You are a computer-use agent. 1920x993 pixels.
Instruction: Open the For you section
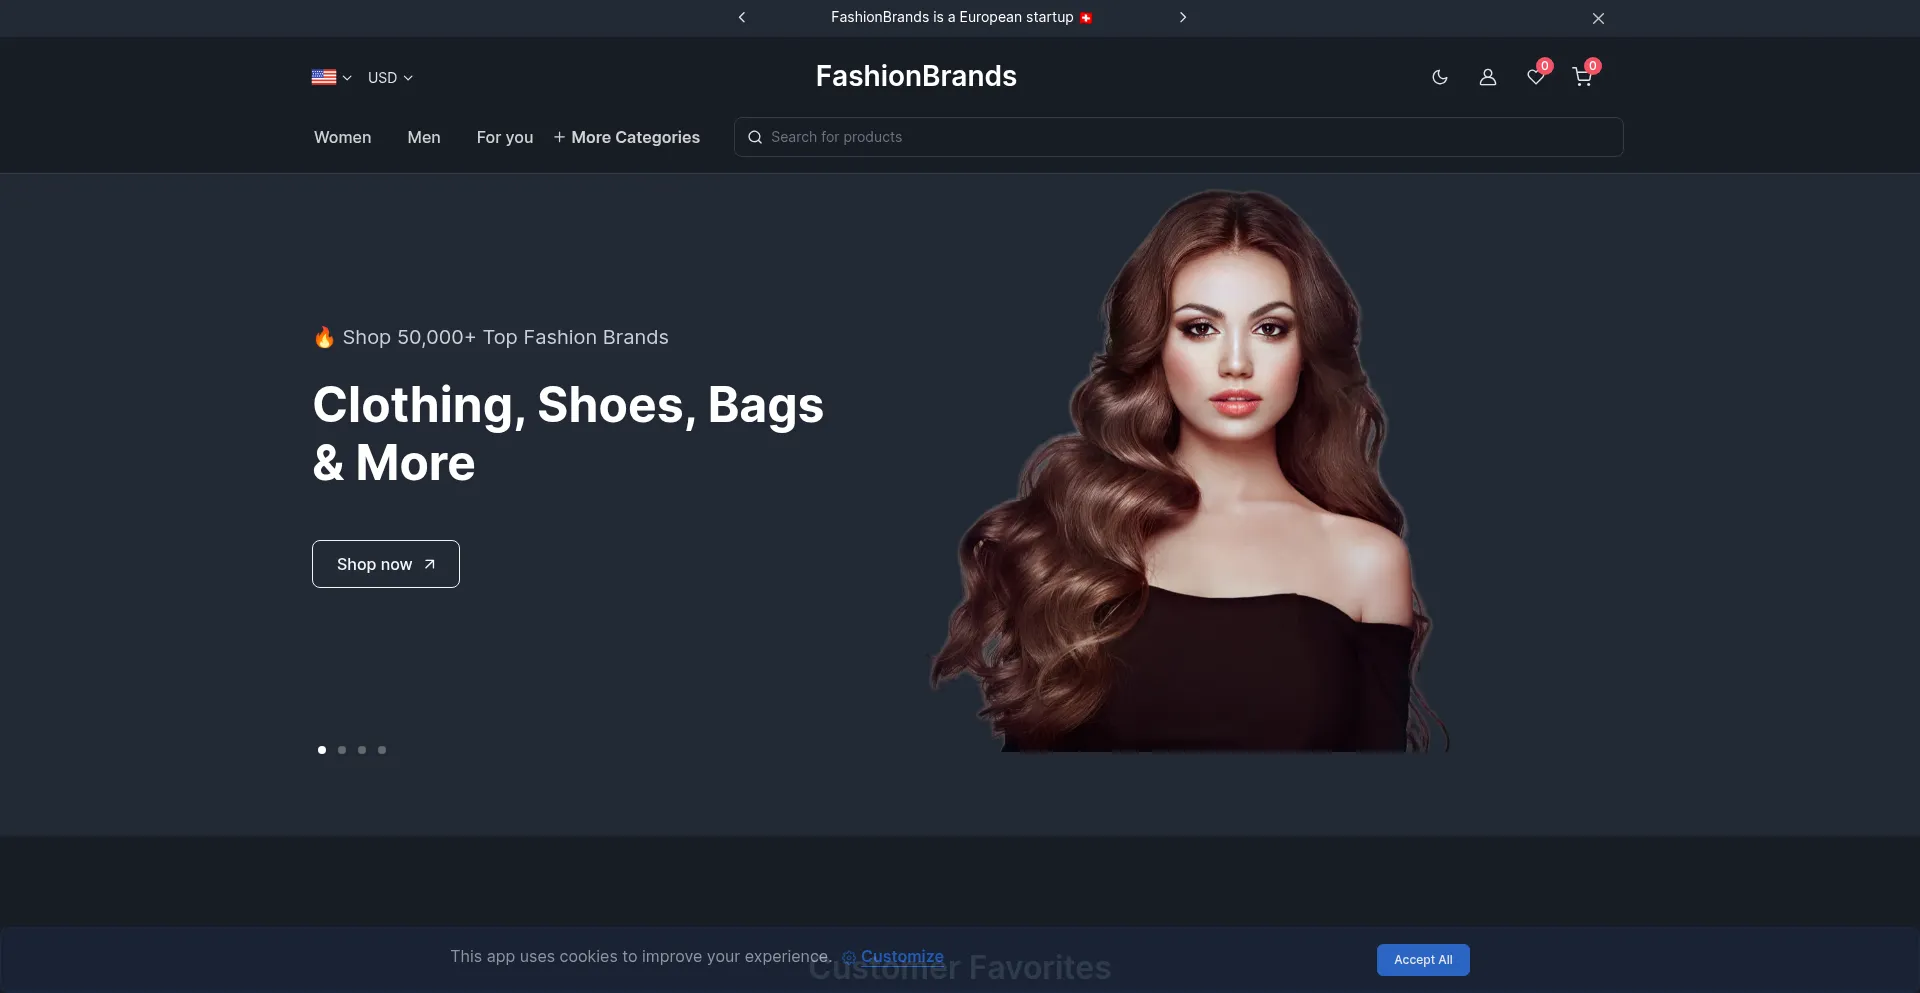[x=505, y=137]
